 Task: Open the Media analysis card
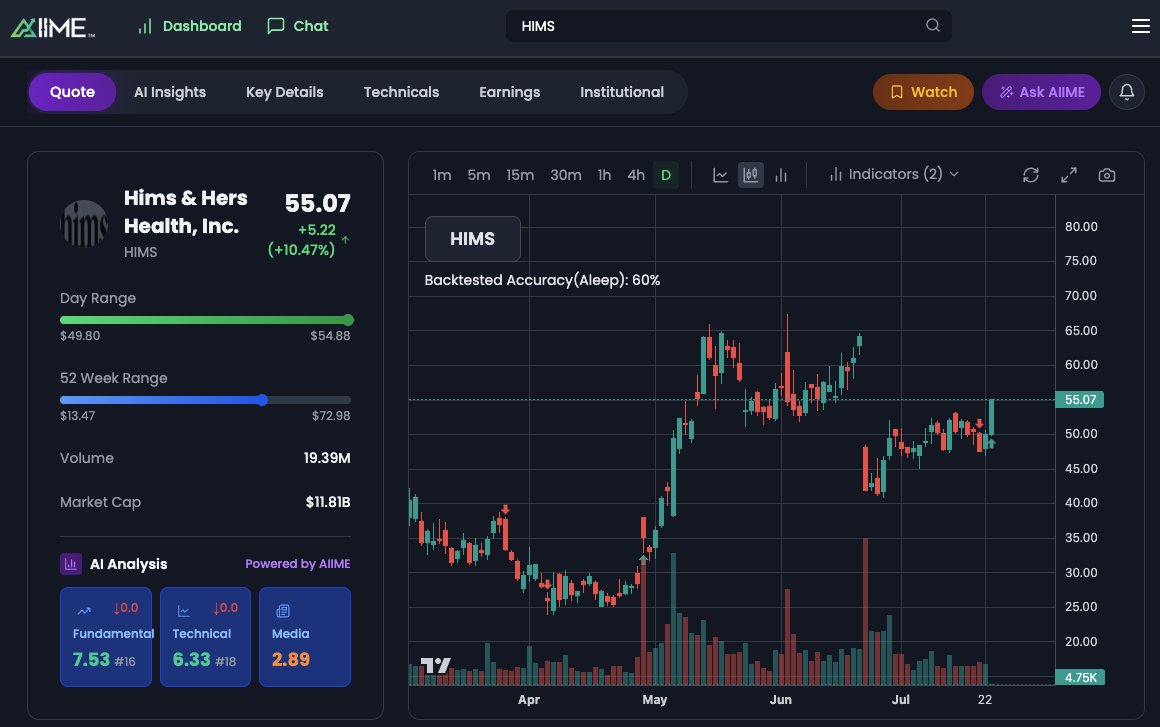coord(305,637)
